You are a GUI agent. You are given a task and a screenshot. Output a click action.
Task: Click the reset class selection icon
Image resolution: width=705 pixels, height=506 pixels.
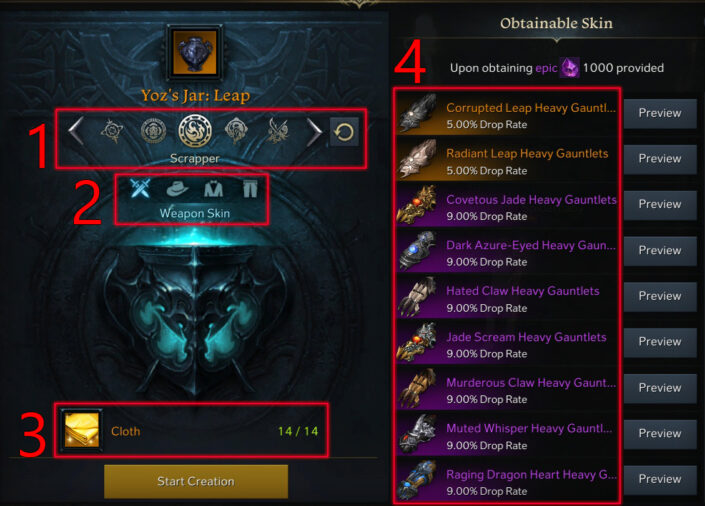(x=344, y=132)
